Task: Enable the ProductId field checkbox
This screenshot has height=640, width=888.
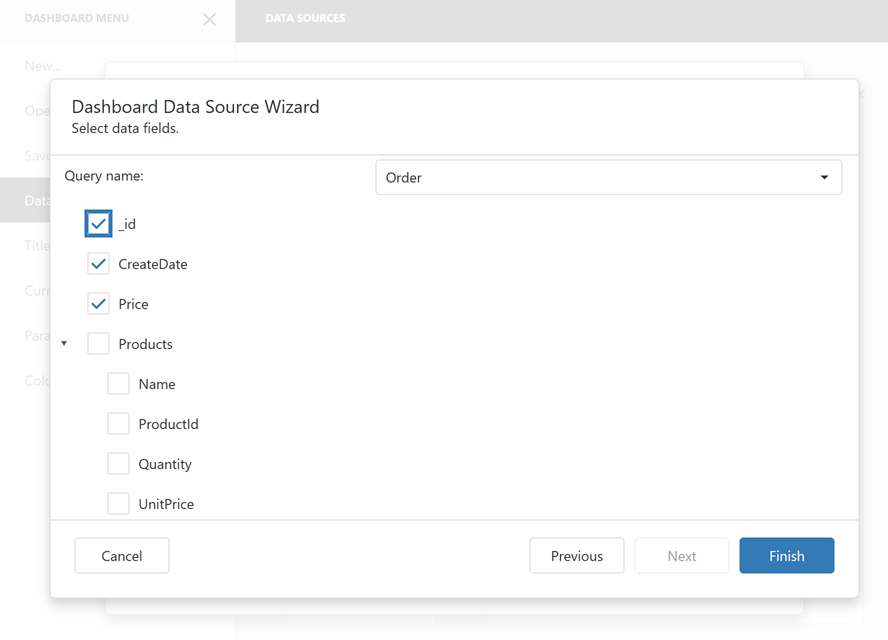Action: (118, 423)
